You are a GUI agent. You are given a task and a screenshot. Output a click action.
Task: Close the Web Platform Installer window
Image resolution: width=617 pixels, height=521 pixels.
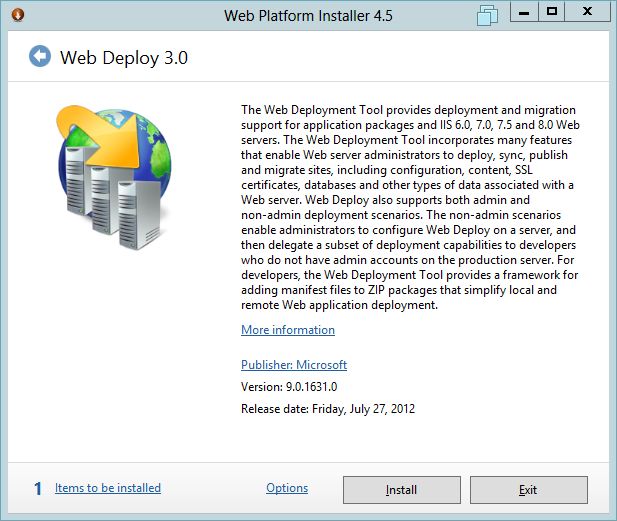point(587,12)
